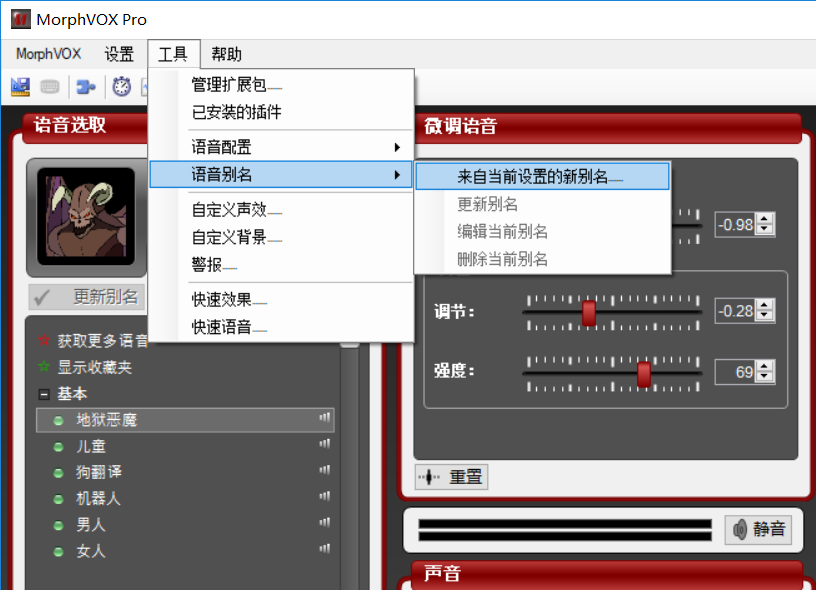
Task: Increase the 强度 69 value up arrow
Action: (x=764, y=366)
